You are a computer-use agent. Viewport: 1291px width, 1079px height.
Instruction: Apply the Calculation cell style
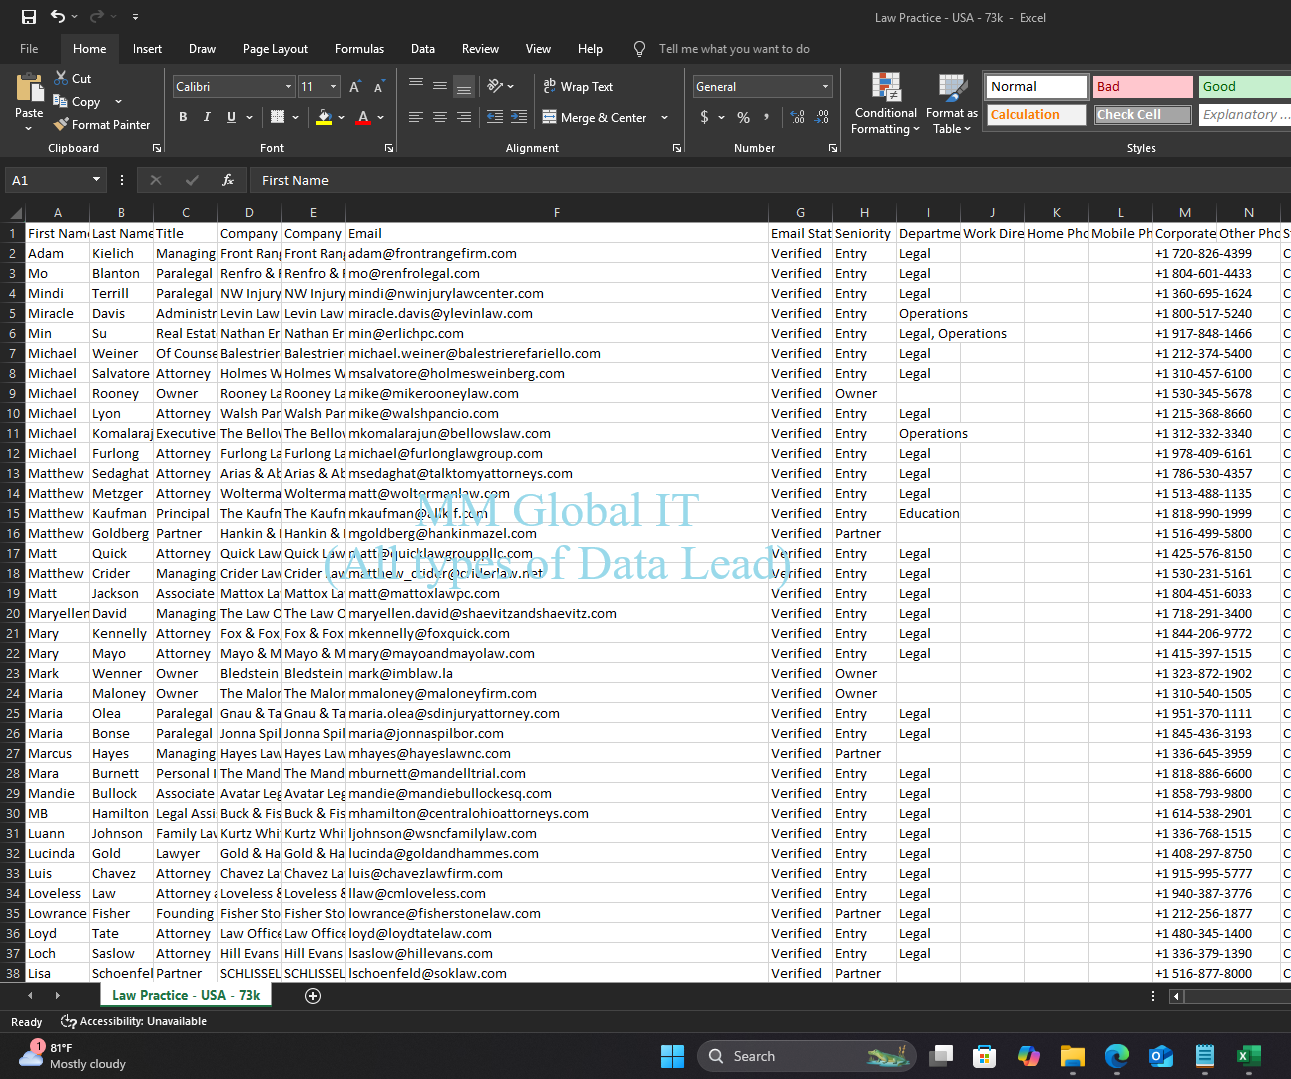click(1037, 114)
